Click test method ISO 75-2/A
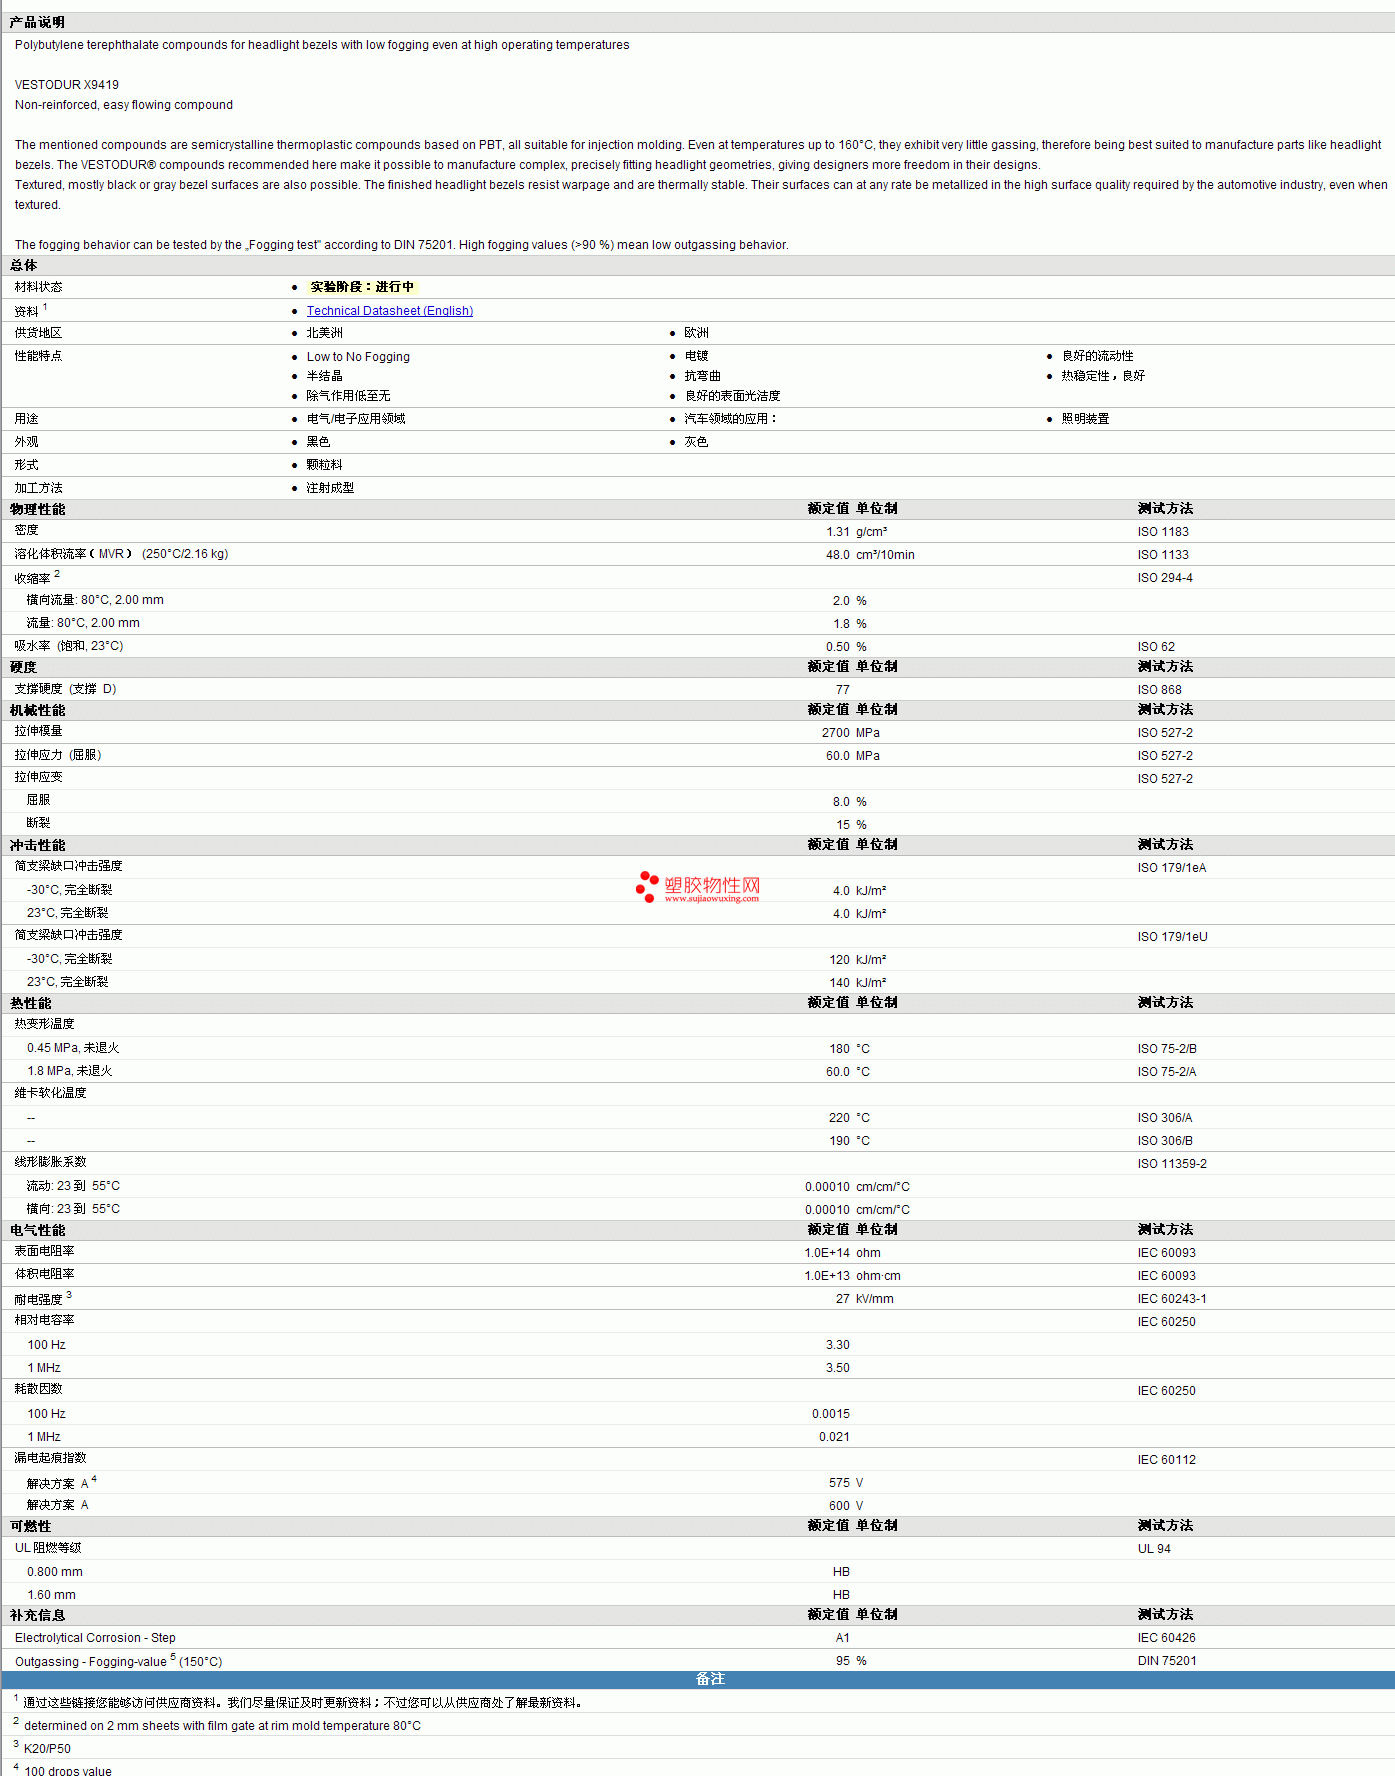The image size is (1395, 1776). pos(1167,1072)
